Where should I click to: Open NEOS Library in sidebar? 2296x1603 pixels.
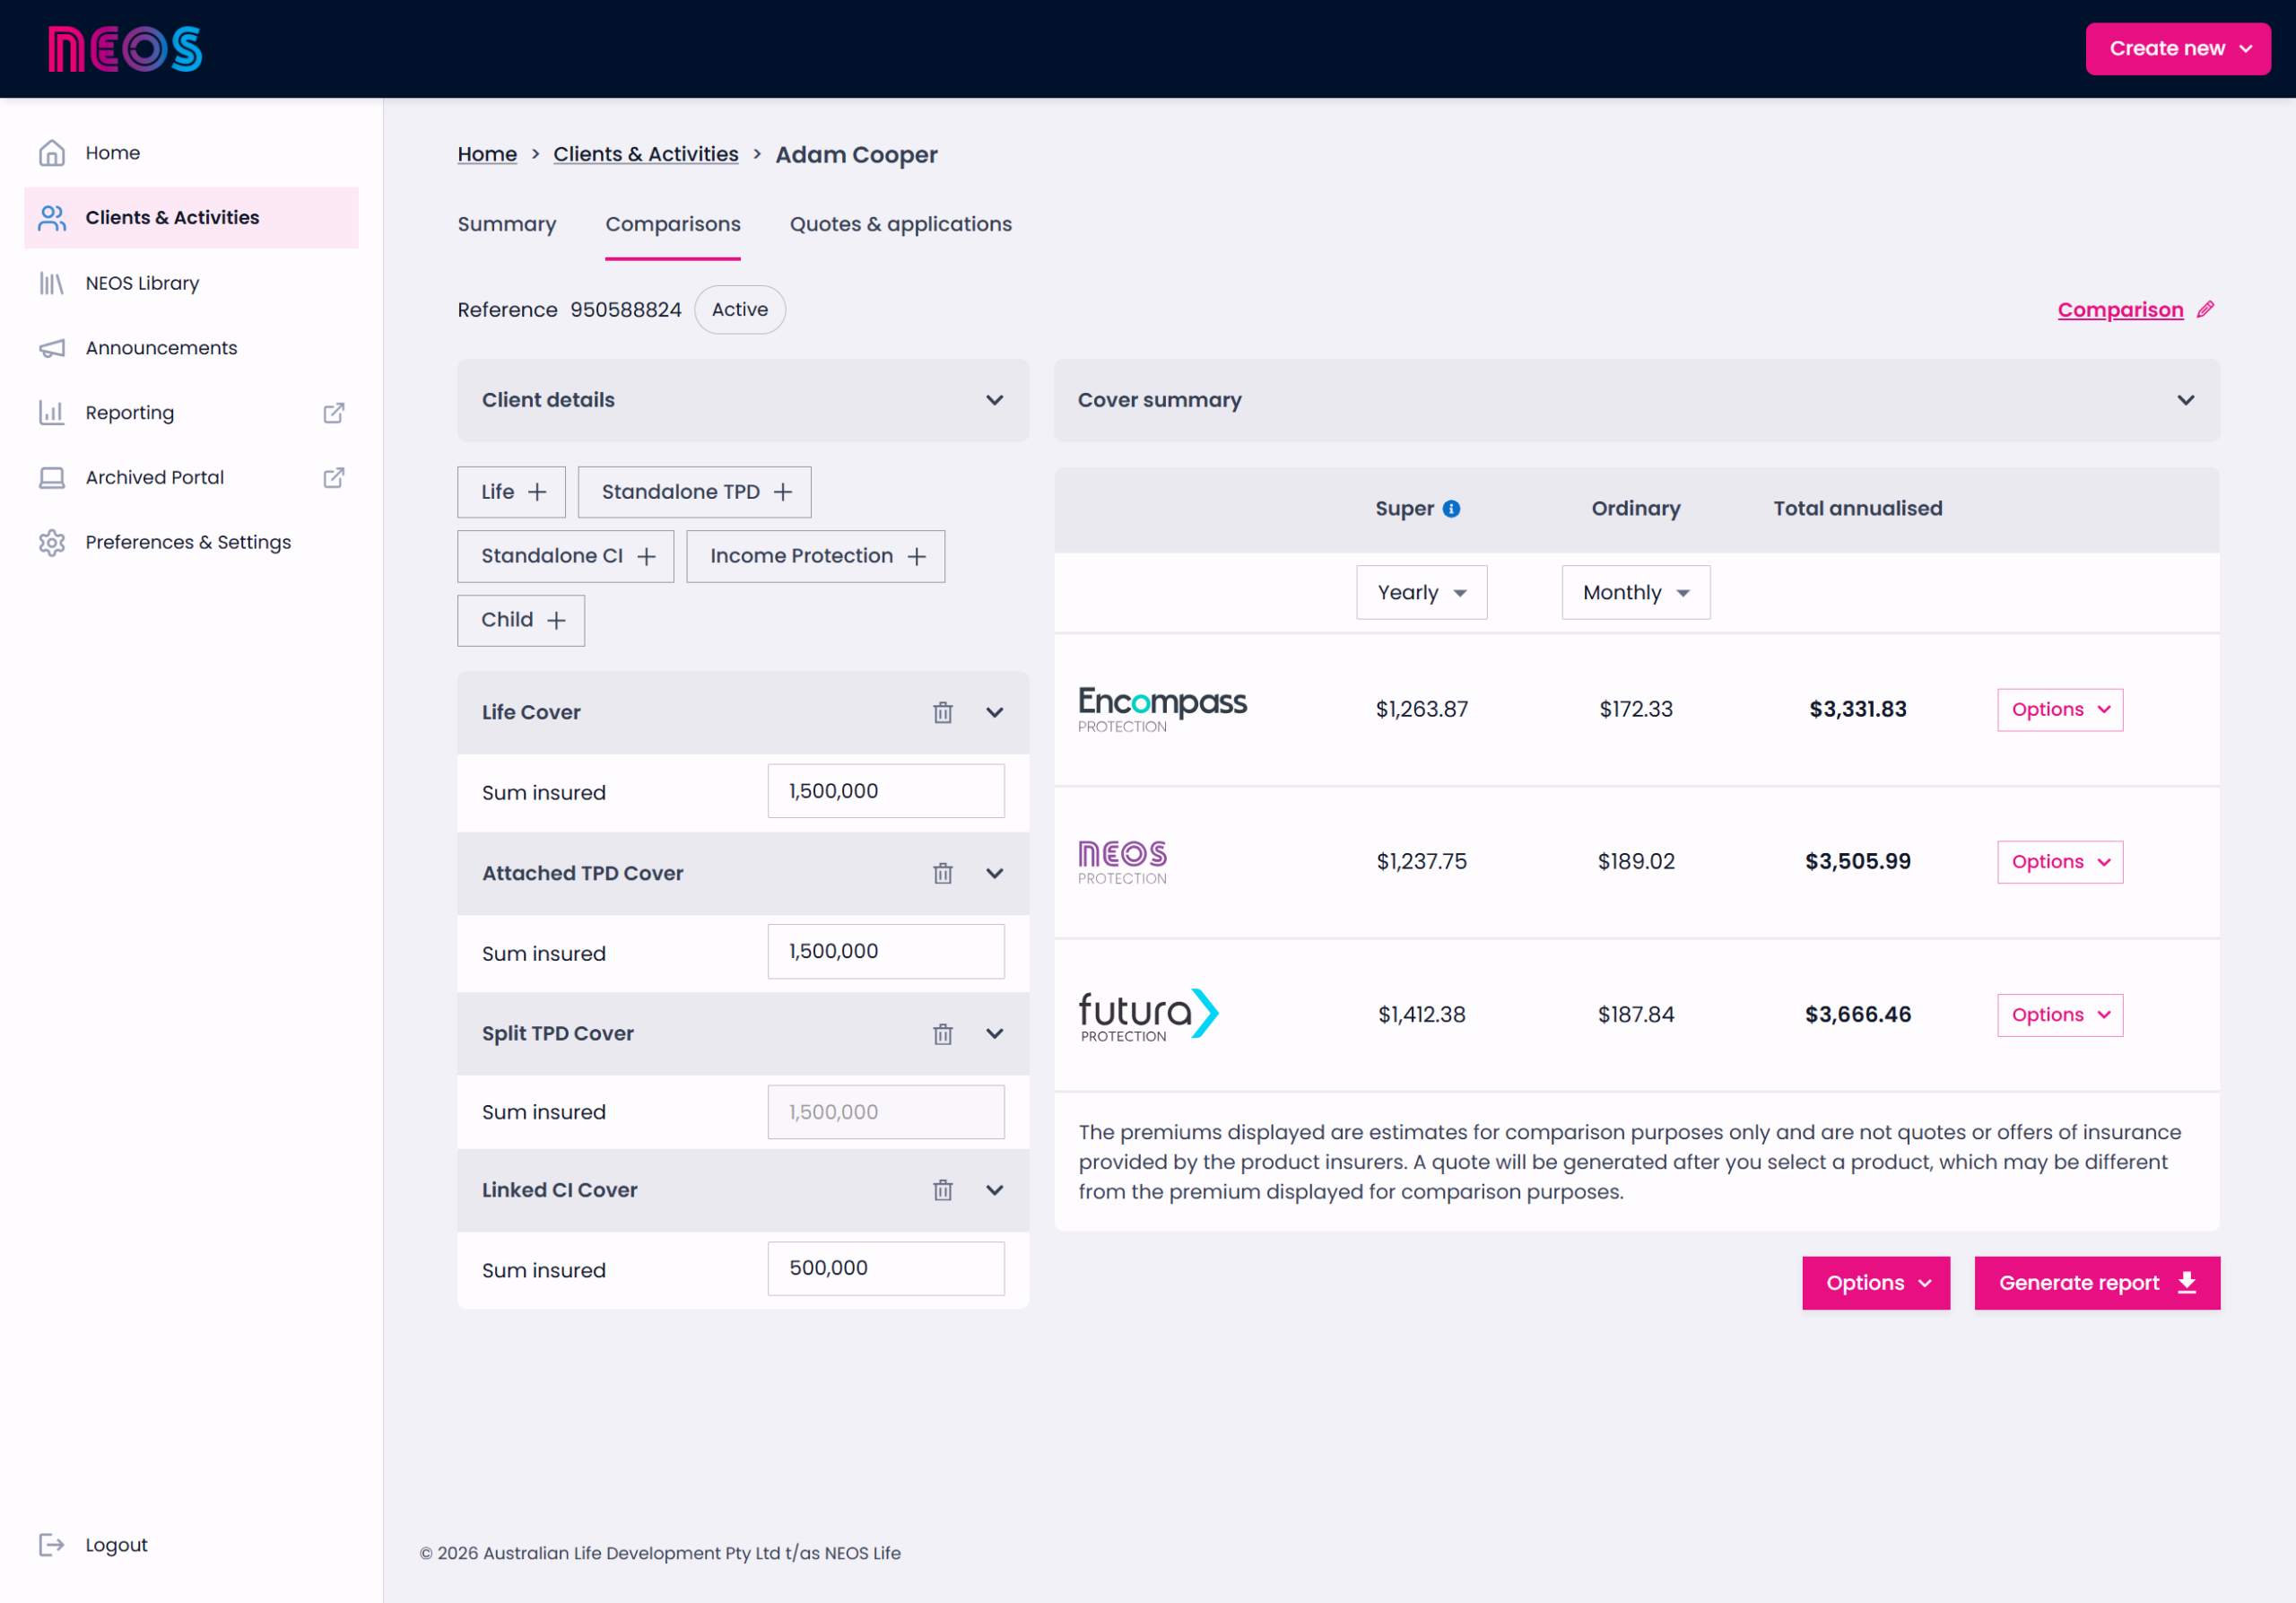pos(191,284)
